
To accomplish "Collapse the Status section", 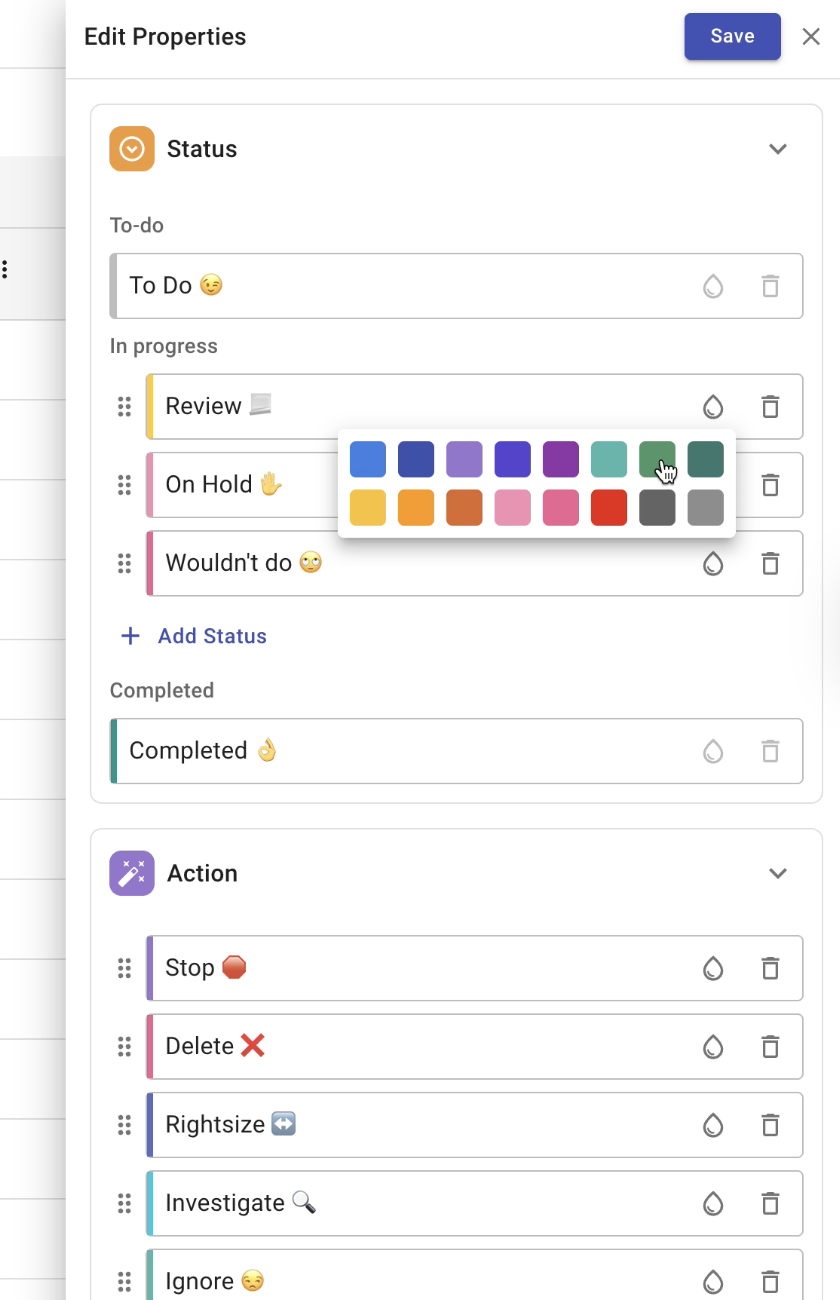I will tap(778, 149).
